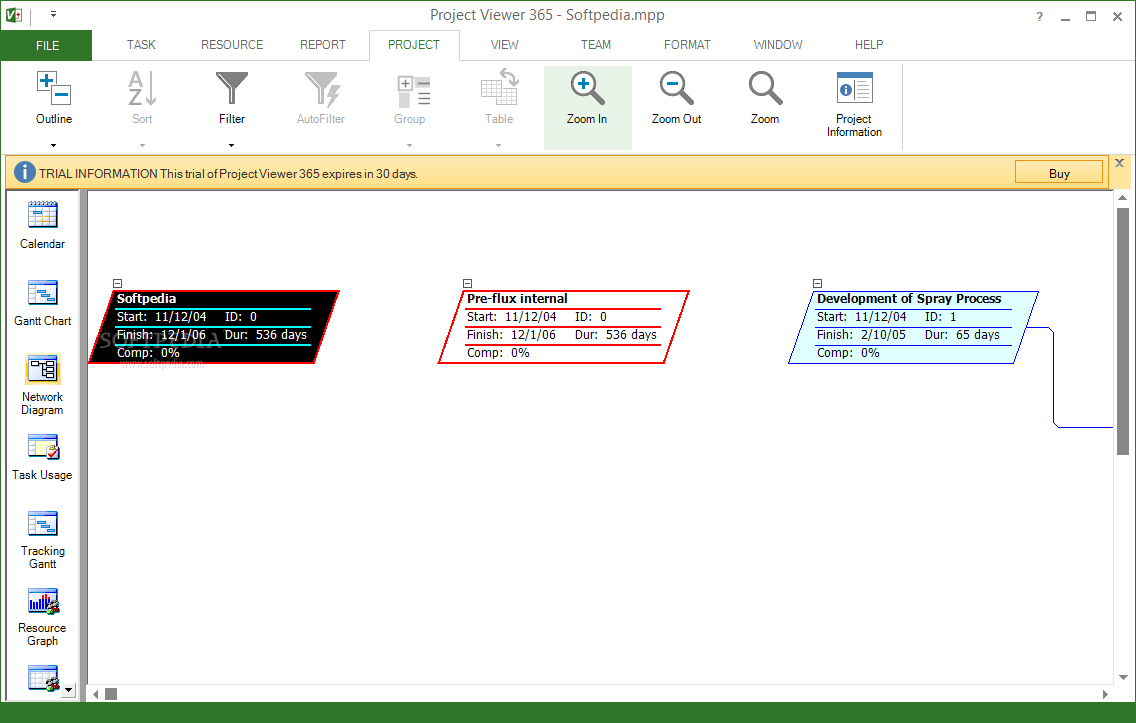Click the Table ribbon icon
This screenshot has width=1136, height=723.
point(499,88)
